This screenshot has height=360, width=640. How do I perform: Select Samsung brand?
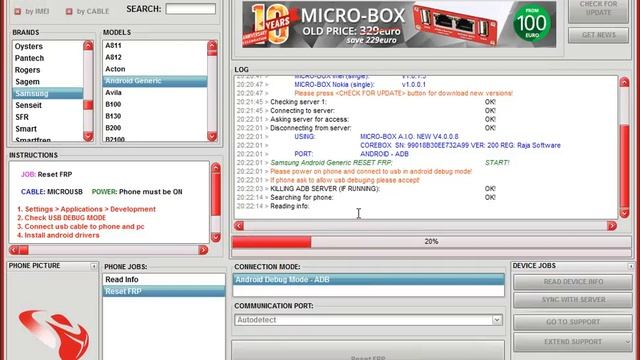48,93
